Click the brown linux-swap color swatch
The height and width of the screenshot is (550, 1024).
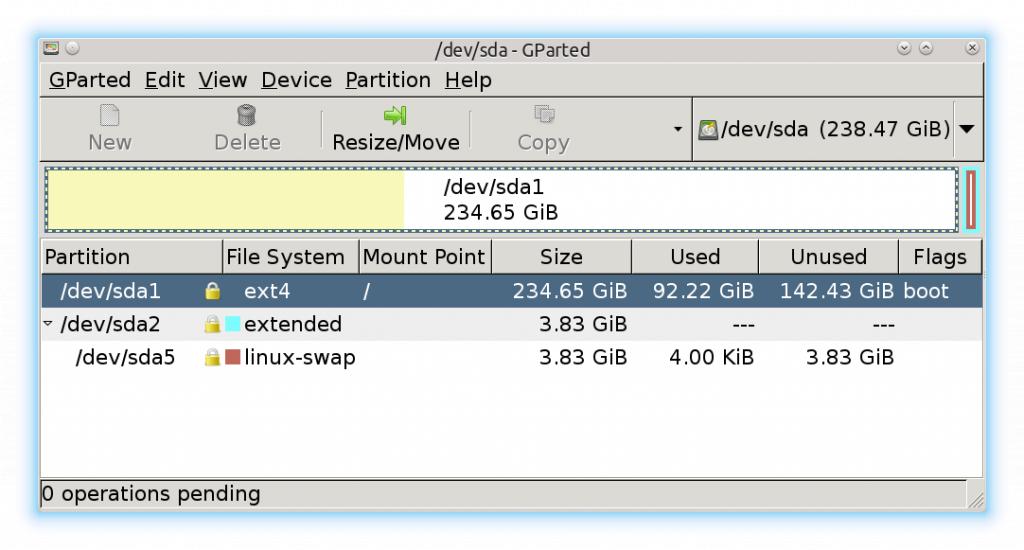click(232, 357)
